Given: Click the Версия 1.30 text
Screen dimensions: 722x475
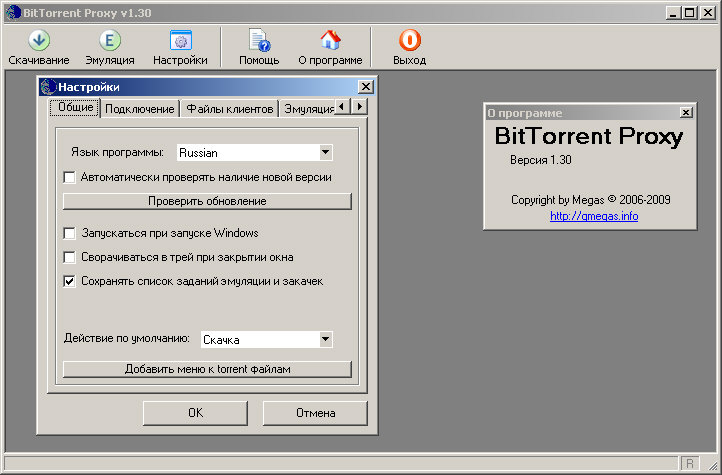Looking at the screenshot, I should (541, 160).
